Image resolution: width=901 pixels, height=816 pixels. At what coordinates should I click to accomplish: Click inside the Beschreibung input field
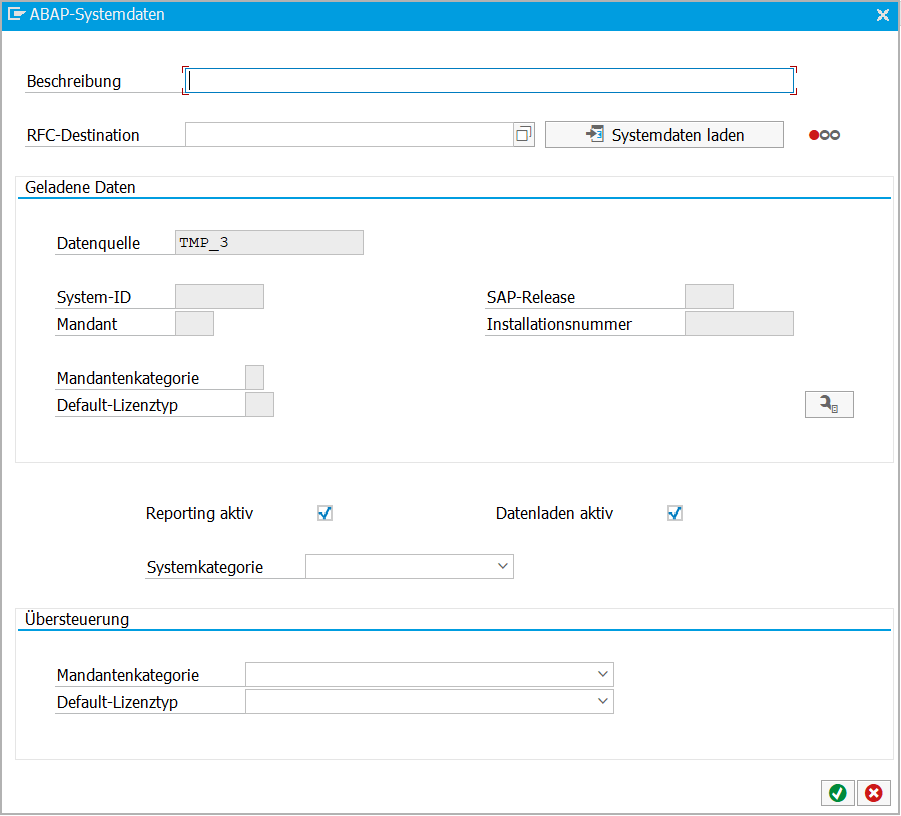[x=490, y=80]
